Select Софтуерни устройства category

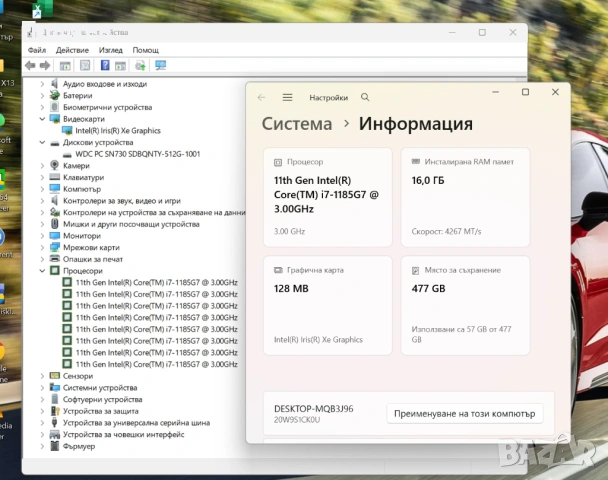(102, 399)
